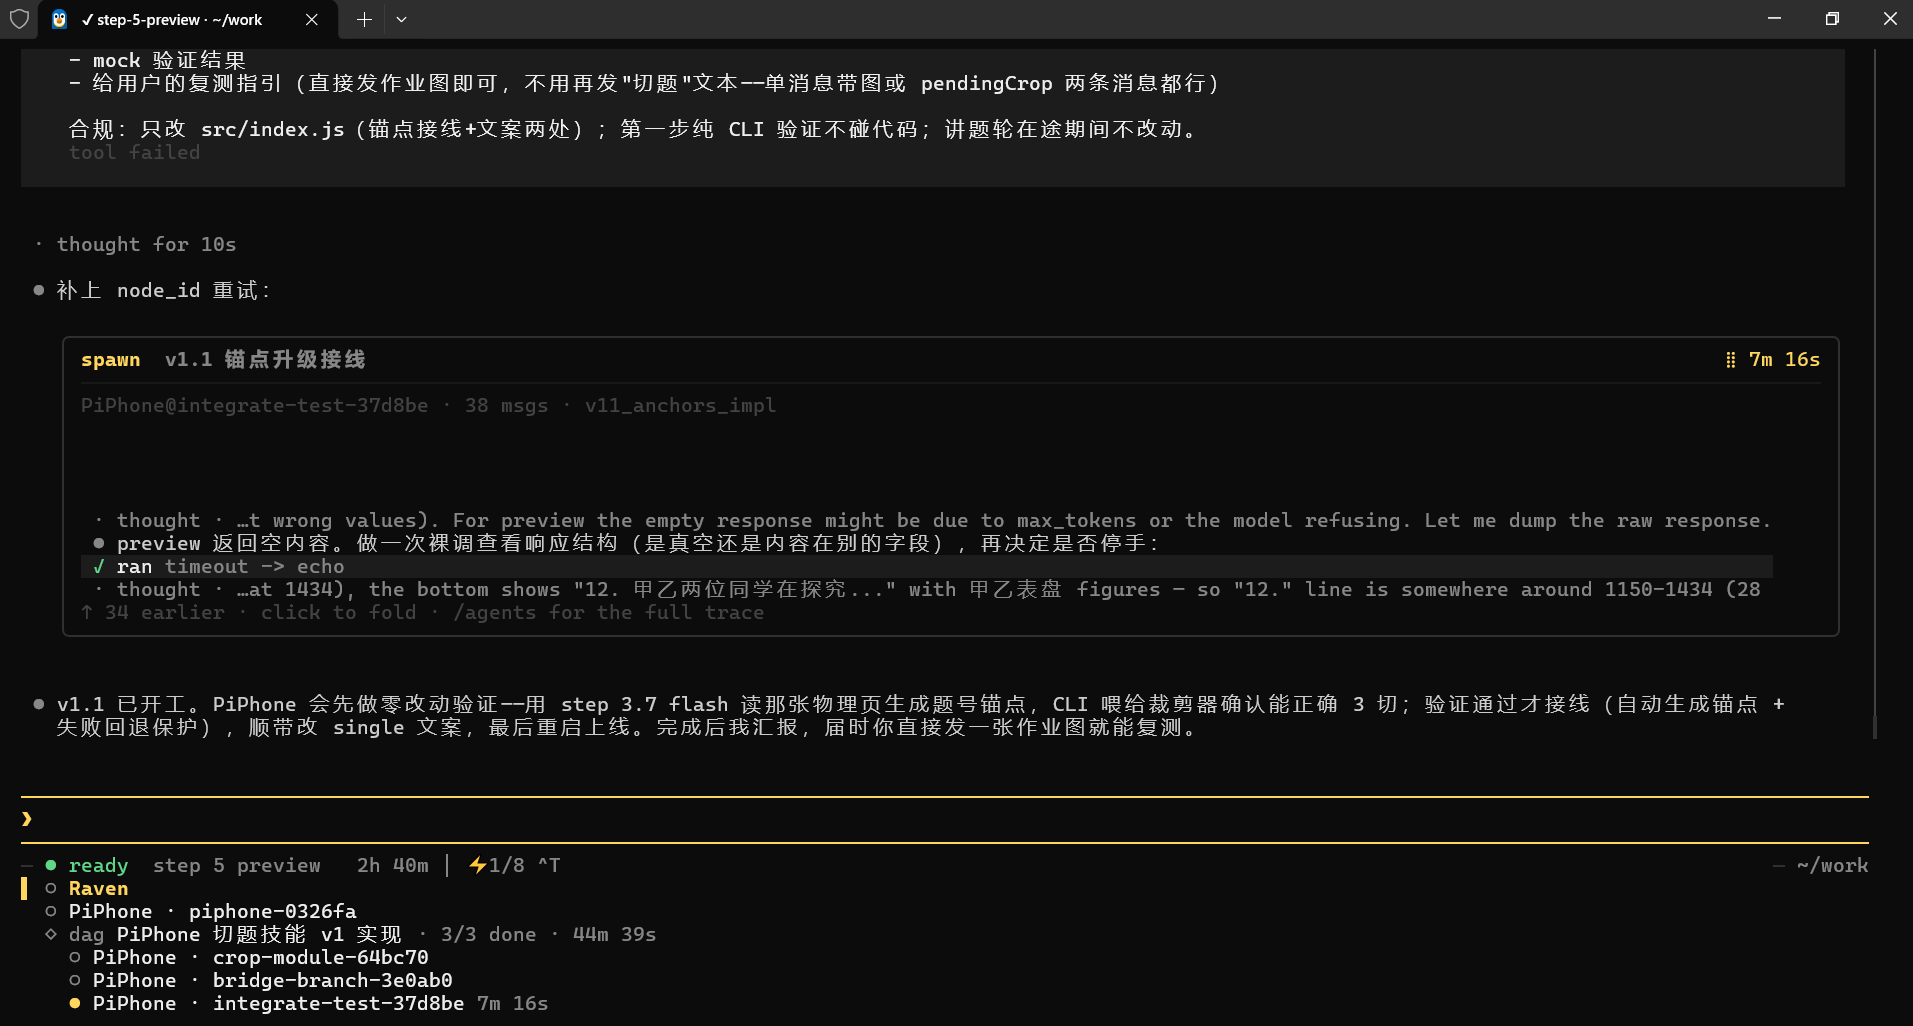The height and width of the screenshot is (1026, 1913).
Task: Focus the command prompt input line
Action: pyautogui.click(x=944, y=819)
